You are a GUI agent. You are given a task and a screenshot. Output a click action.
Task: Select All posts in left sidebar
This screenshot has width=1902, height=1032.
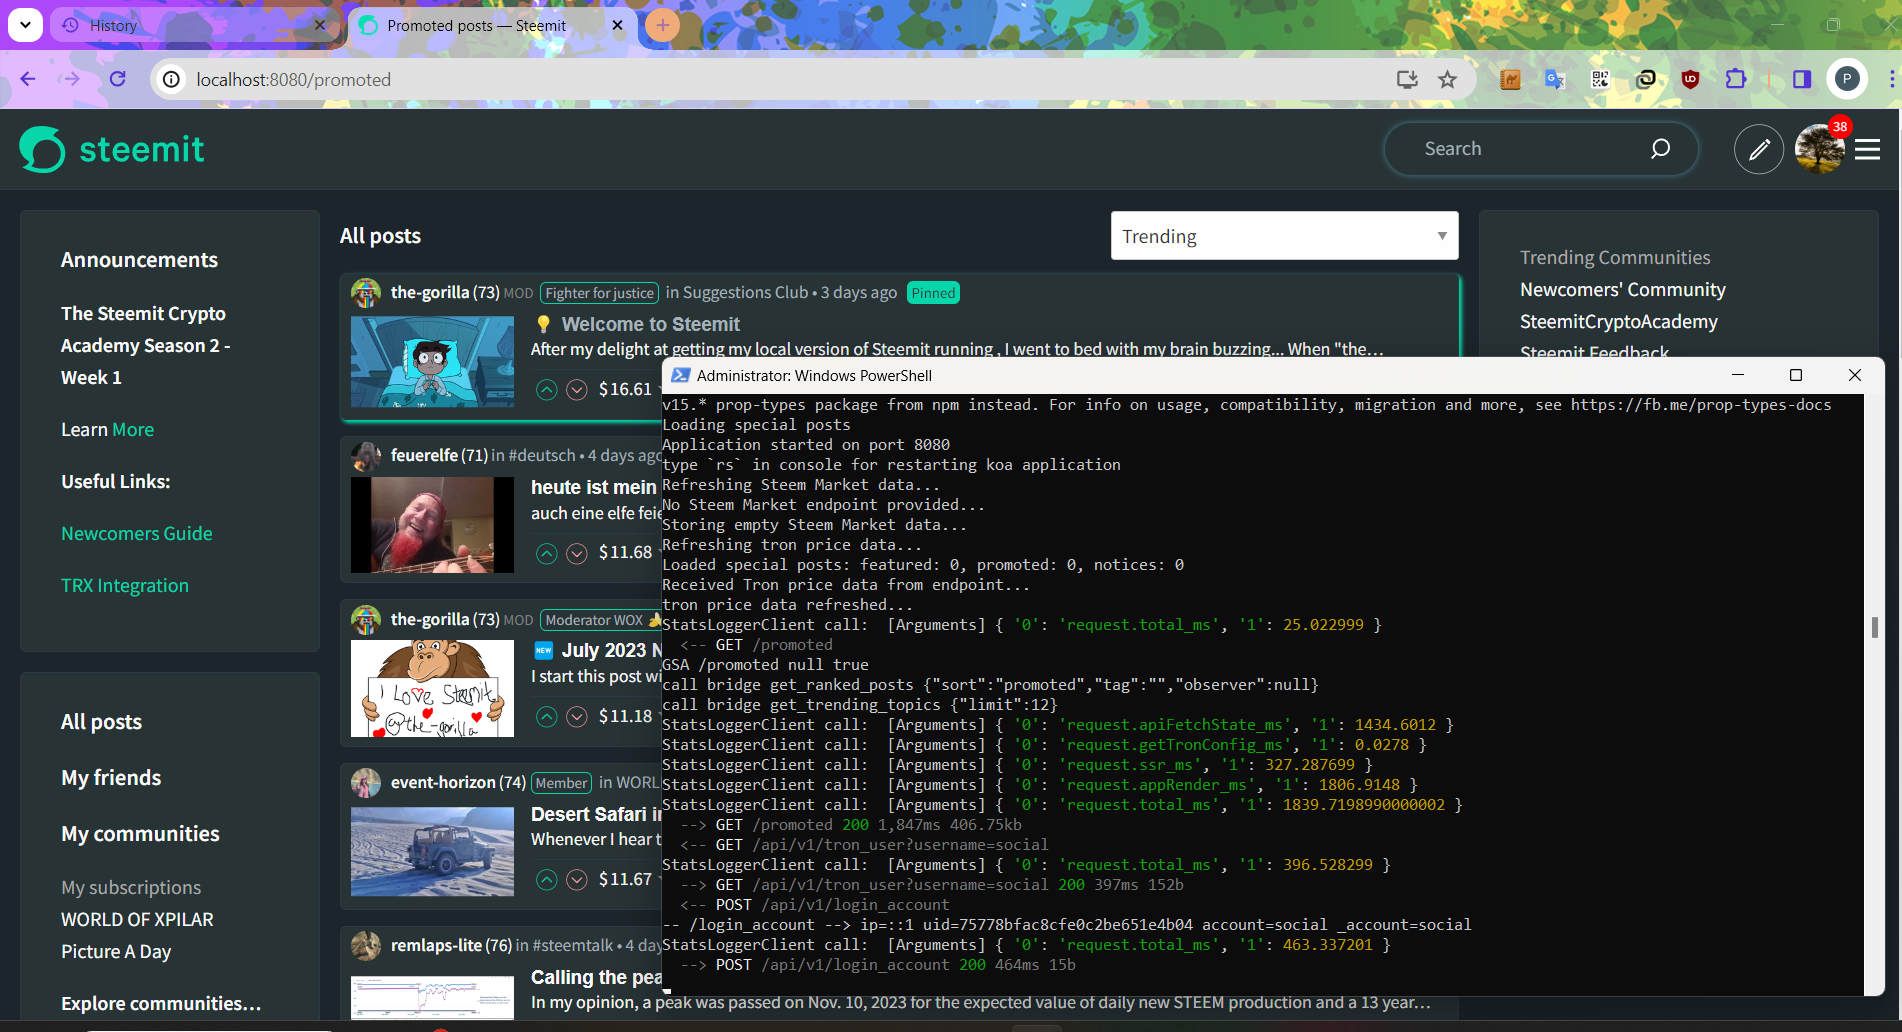pos(101,722)
